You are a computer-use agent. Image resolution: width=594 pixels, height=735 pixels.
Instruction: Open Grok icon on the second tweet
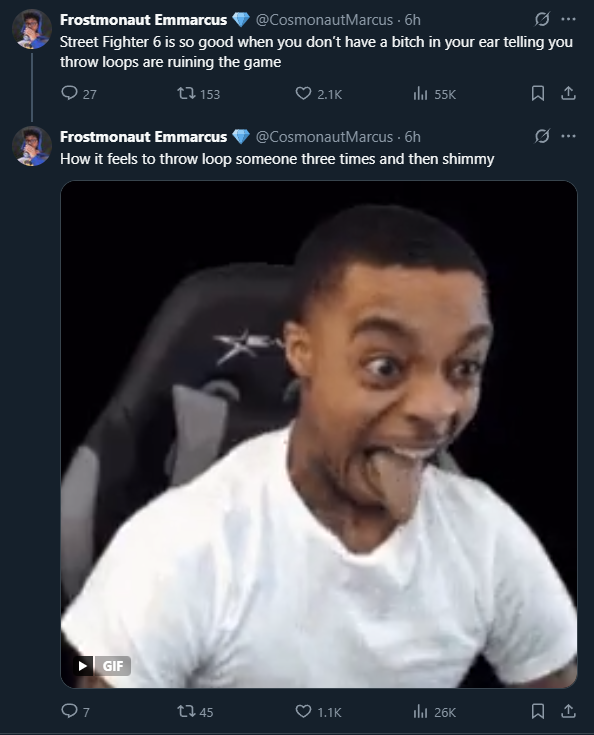click(542, 136)
